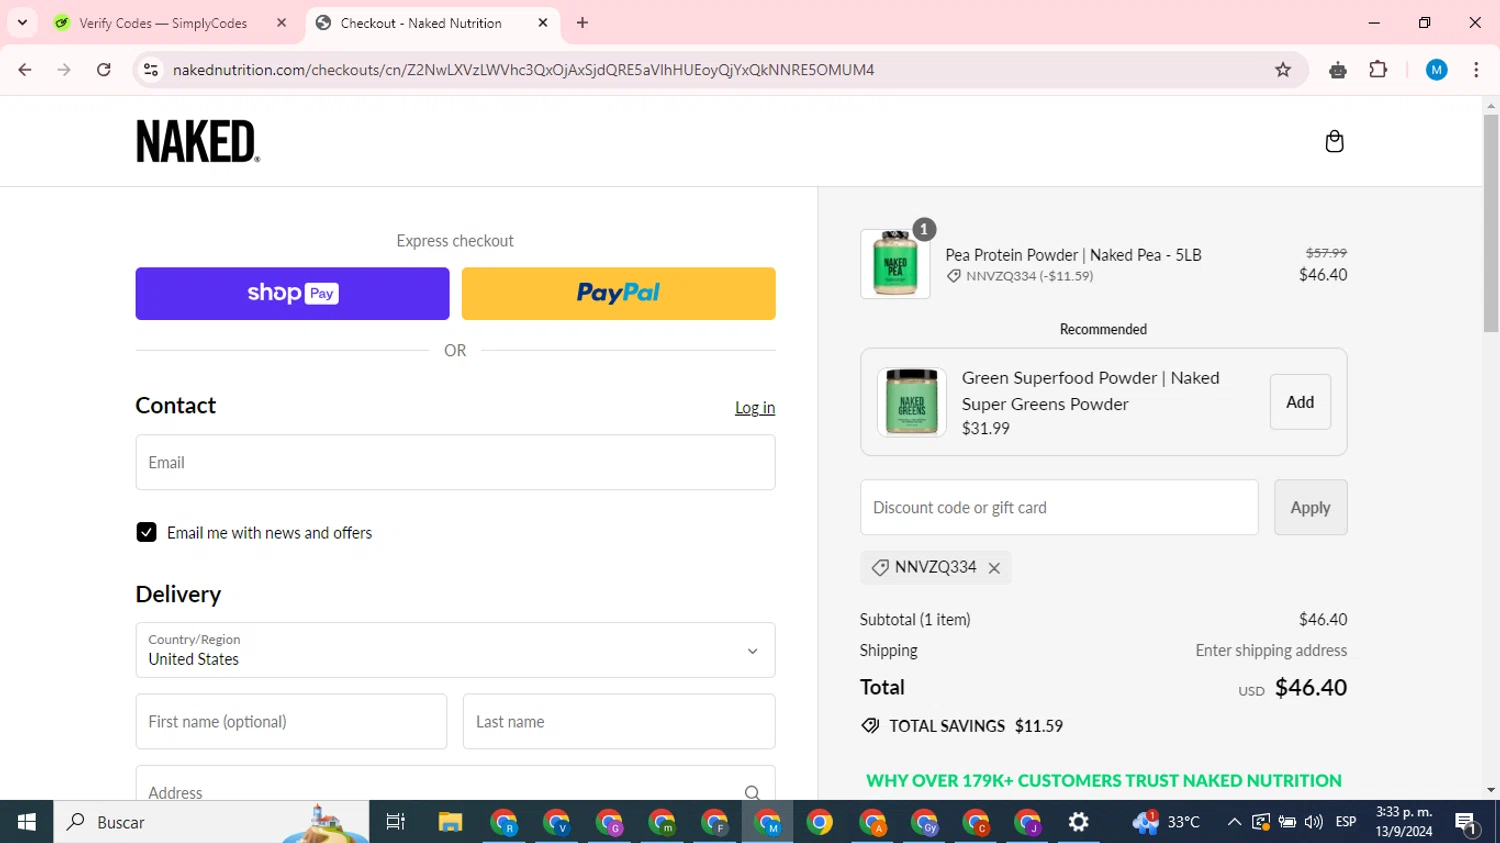Click the NAKED logo
The image size is (1500, 843).
point(198,141)
